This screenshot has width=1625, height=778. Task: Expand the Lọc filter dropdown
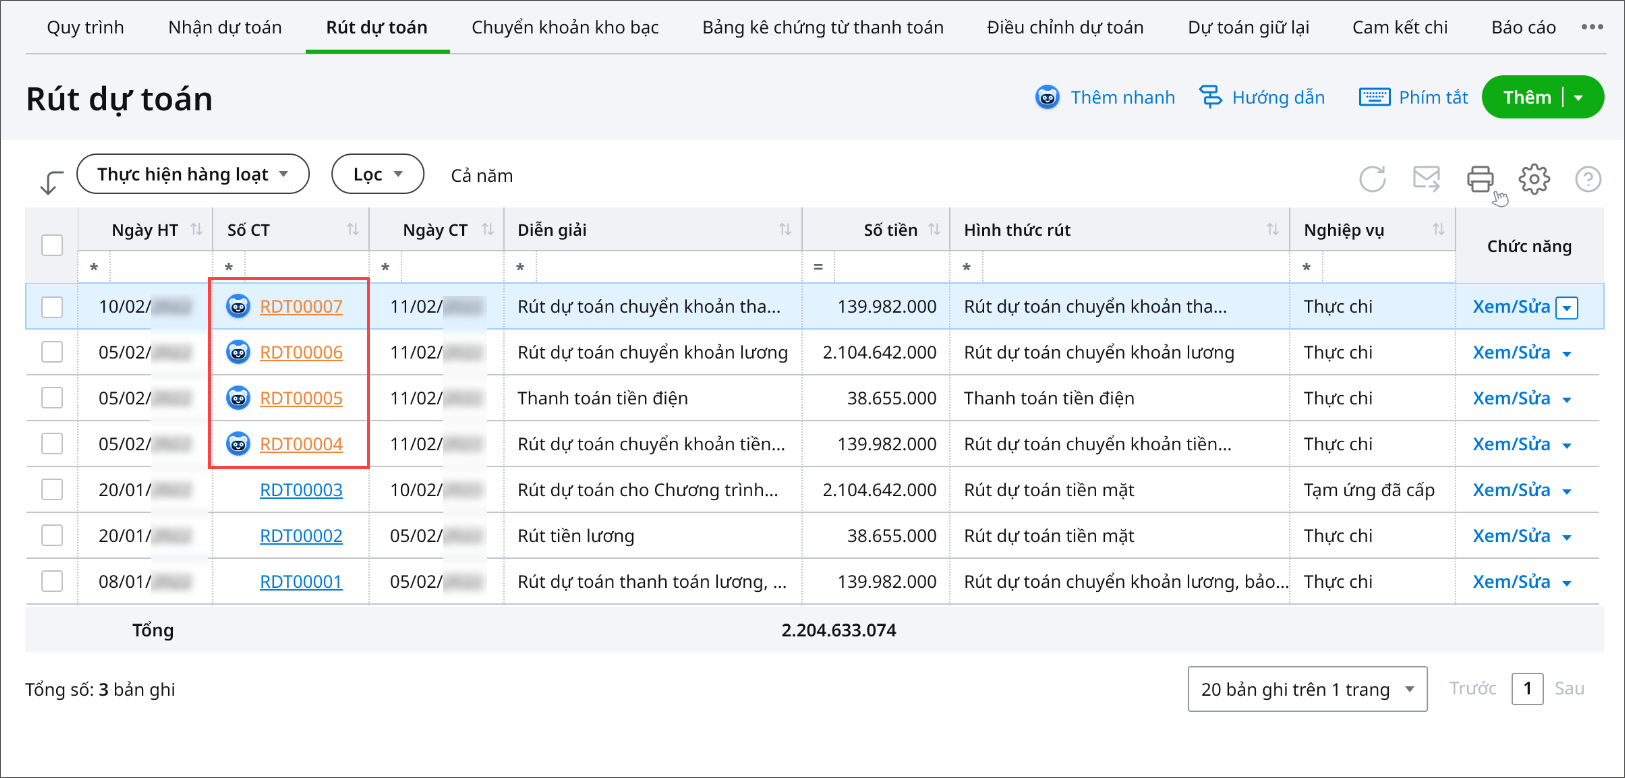pyautogui.click(x=377, y=174)
